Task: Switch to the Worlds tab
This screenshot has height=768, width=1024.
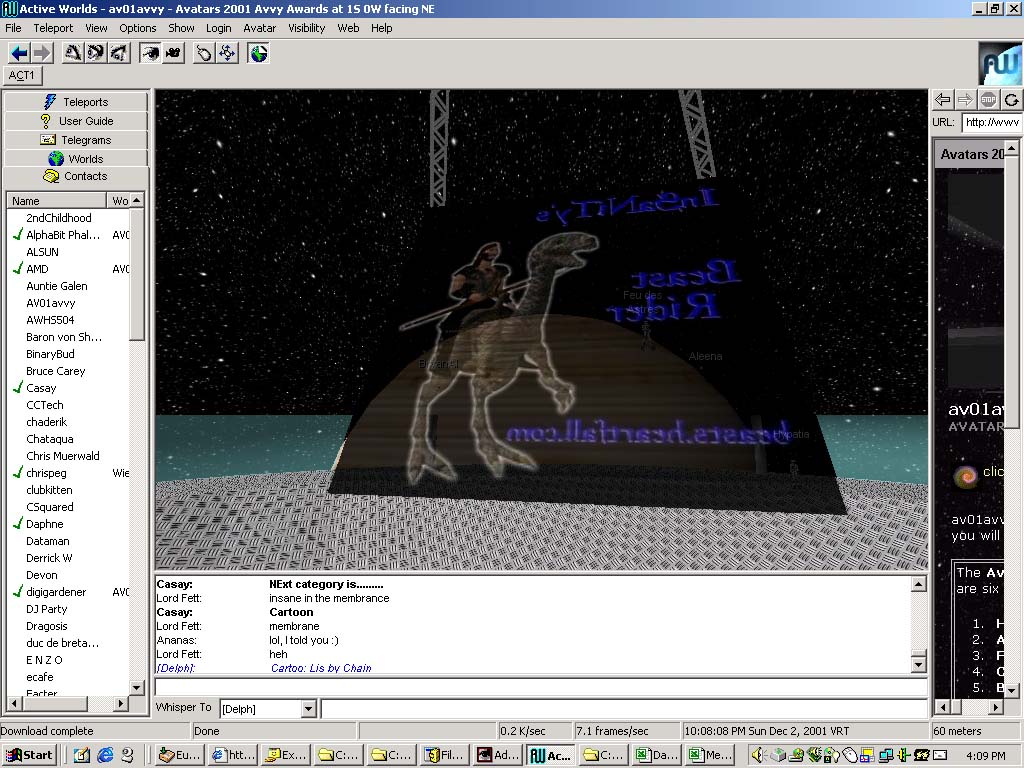Action: (x=76, y=158)
